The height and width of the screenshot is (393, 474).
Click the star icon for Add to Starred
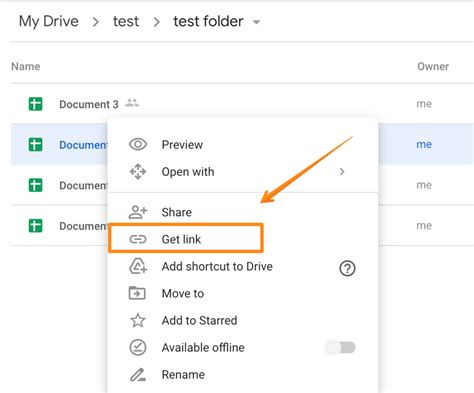[138, 320]
